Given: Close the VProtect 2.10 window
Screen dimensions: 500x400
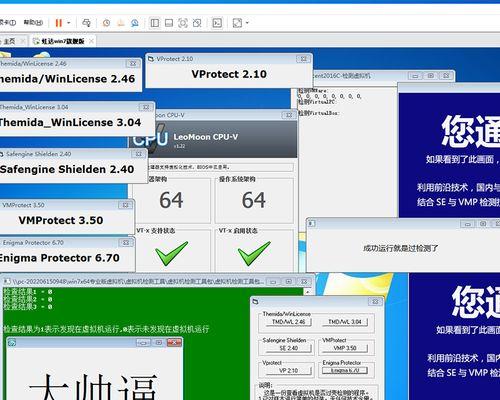Looking at the screenshot, I should (x=303, y=59).
